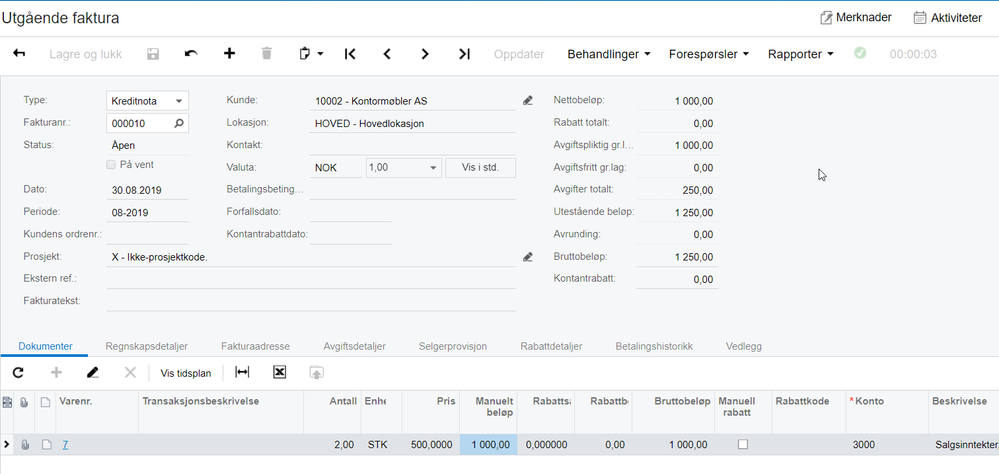Open the currency rate dropdown showing 1,00

pos(404,168)
